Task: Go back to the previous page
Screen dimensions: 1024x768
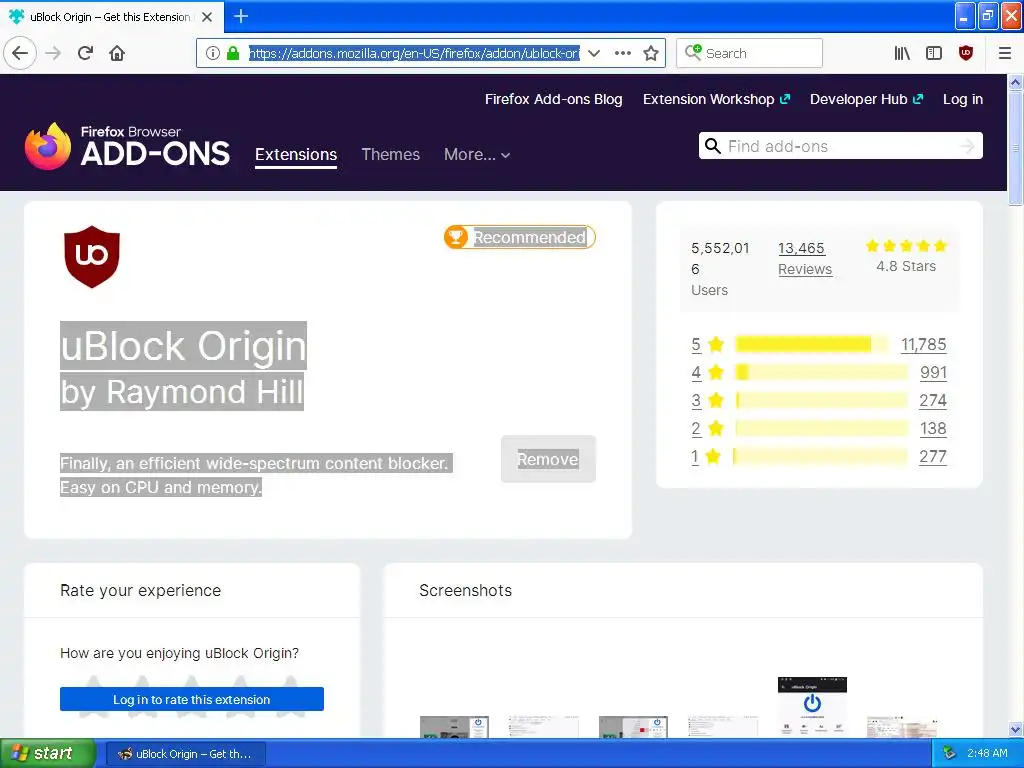Action: [20, 53]
